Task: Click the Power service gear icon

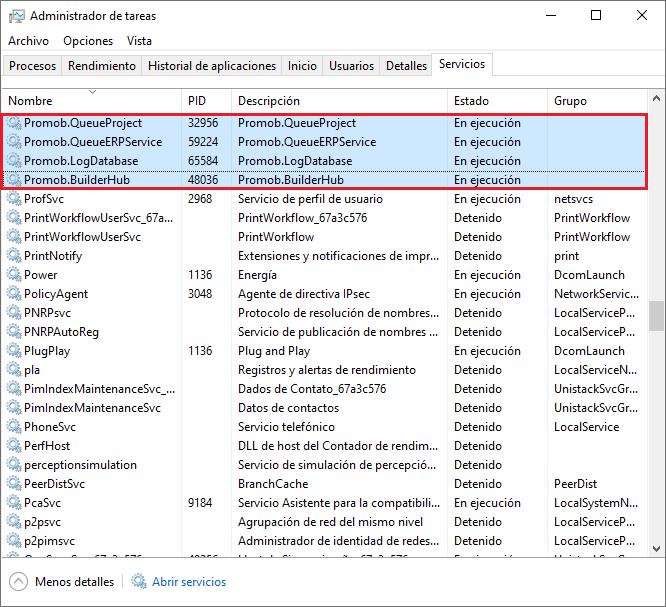Action: [x=14, y=275]
